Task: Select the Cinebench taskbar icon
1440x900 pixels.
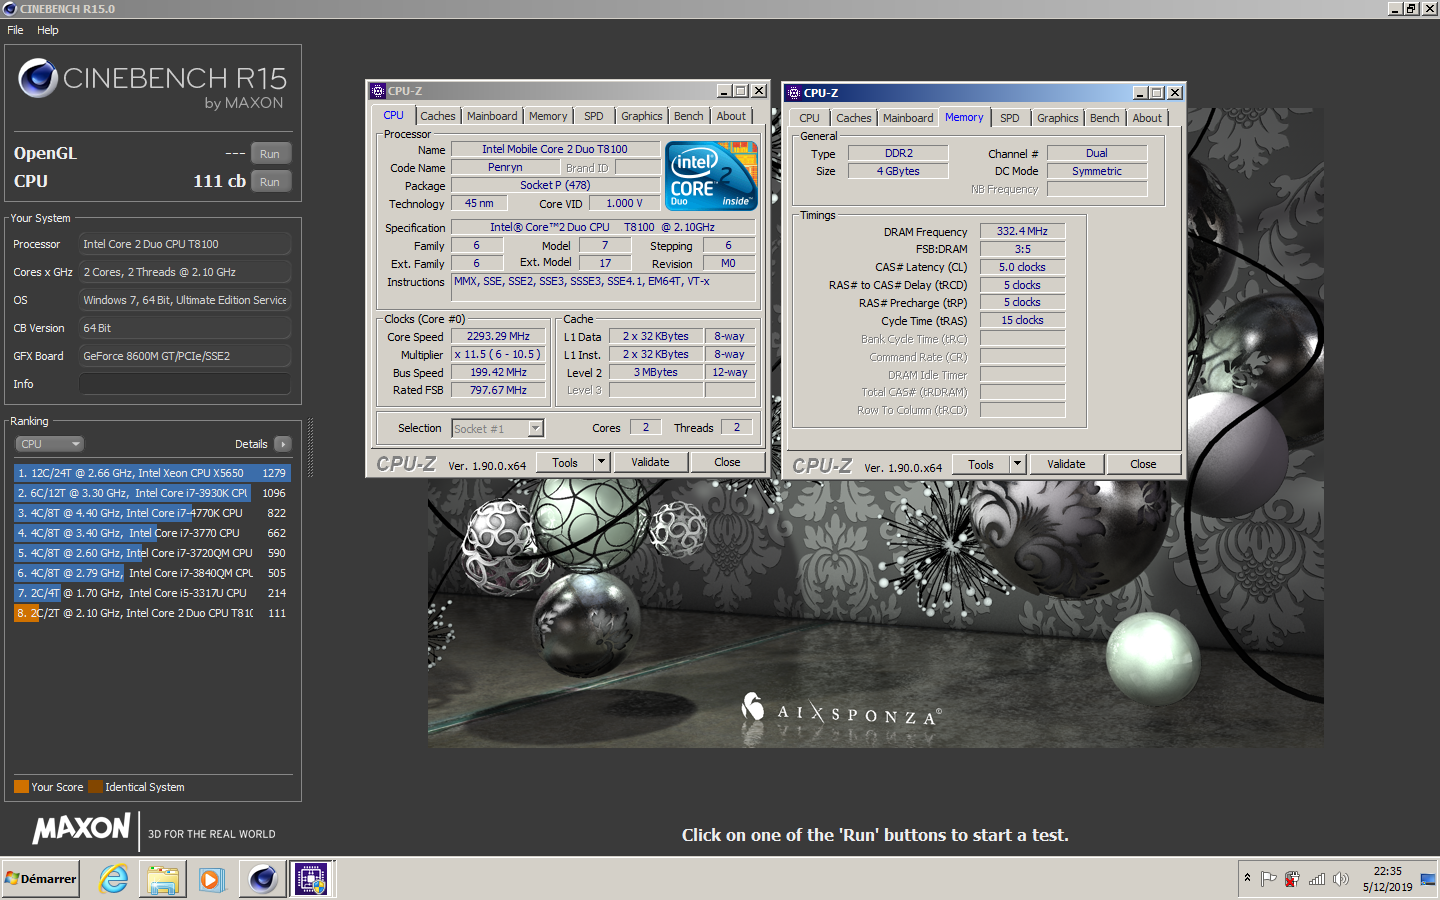Action: (263, 879)
